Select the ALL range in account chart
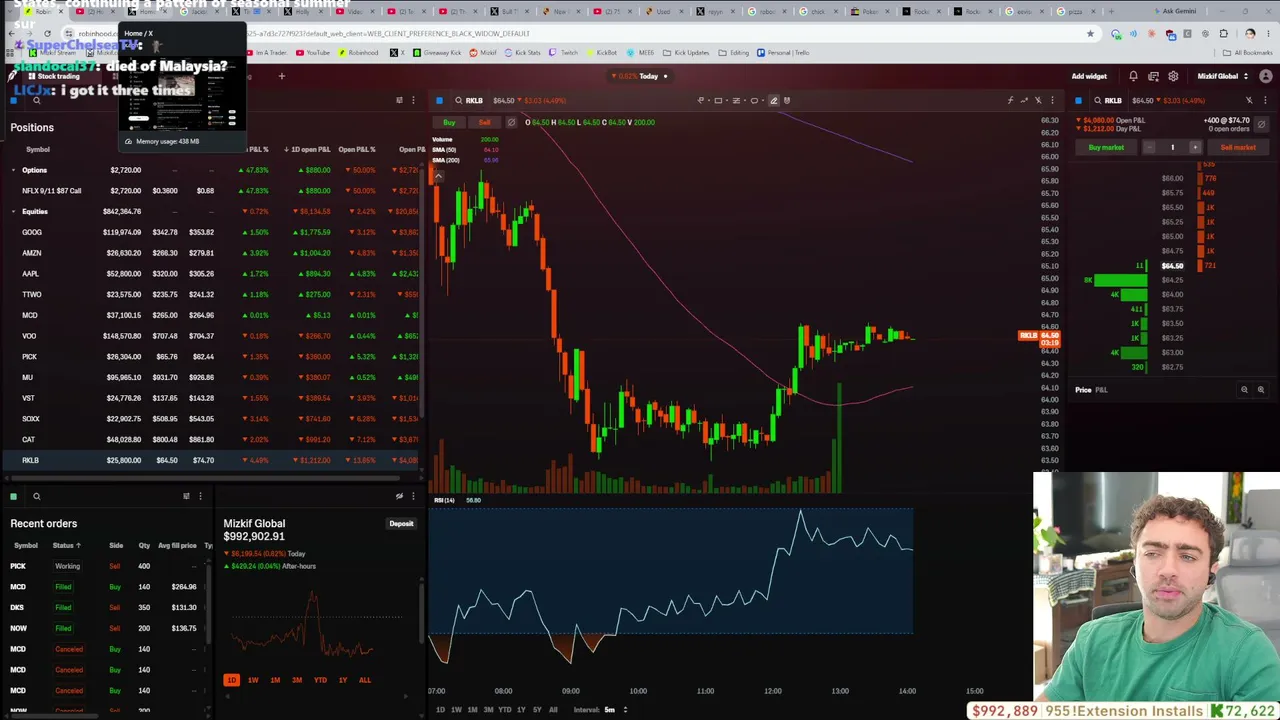 point(364,680)
